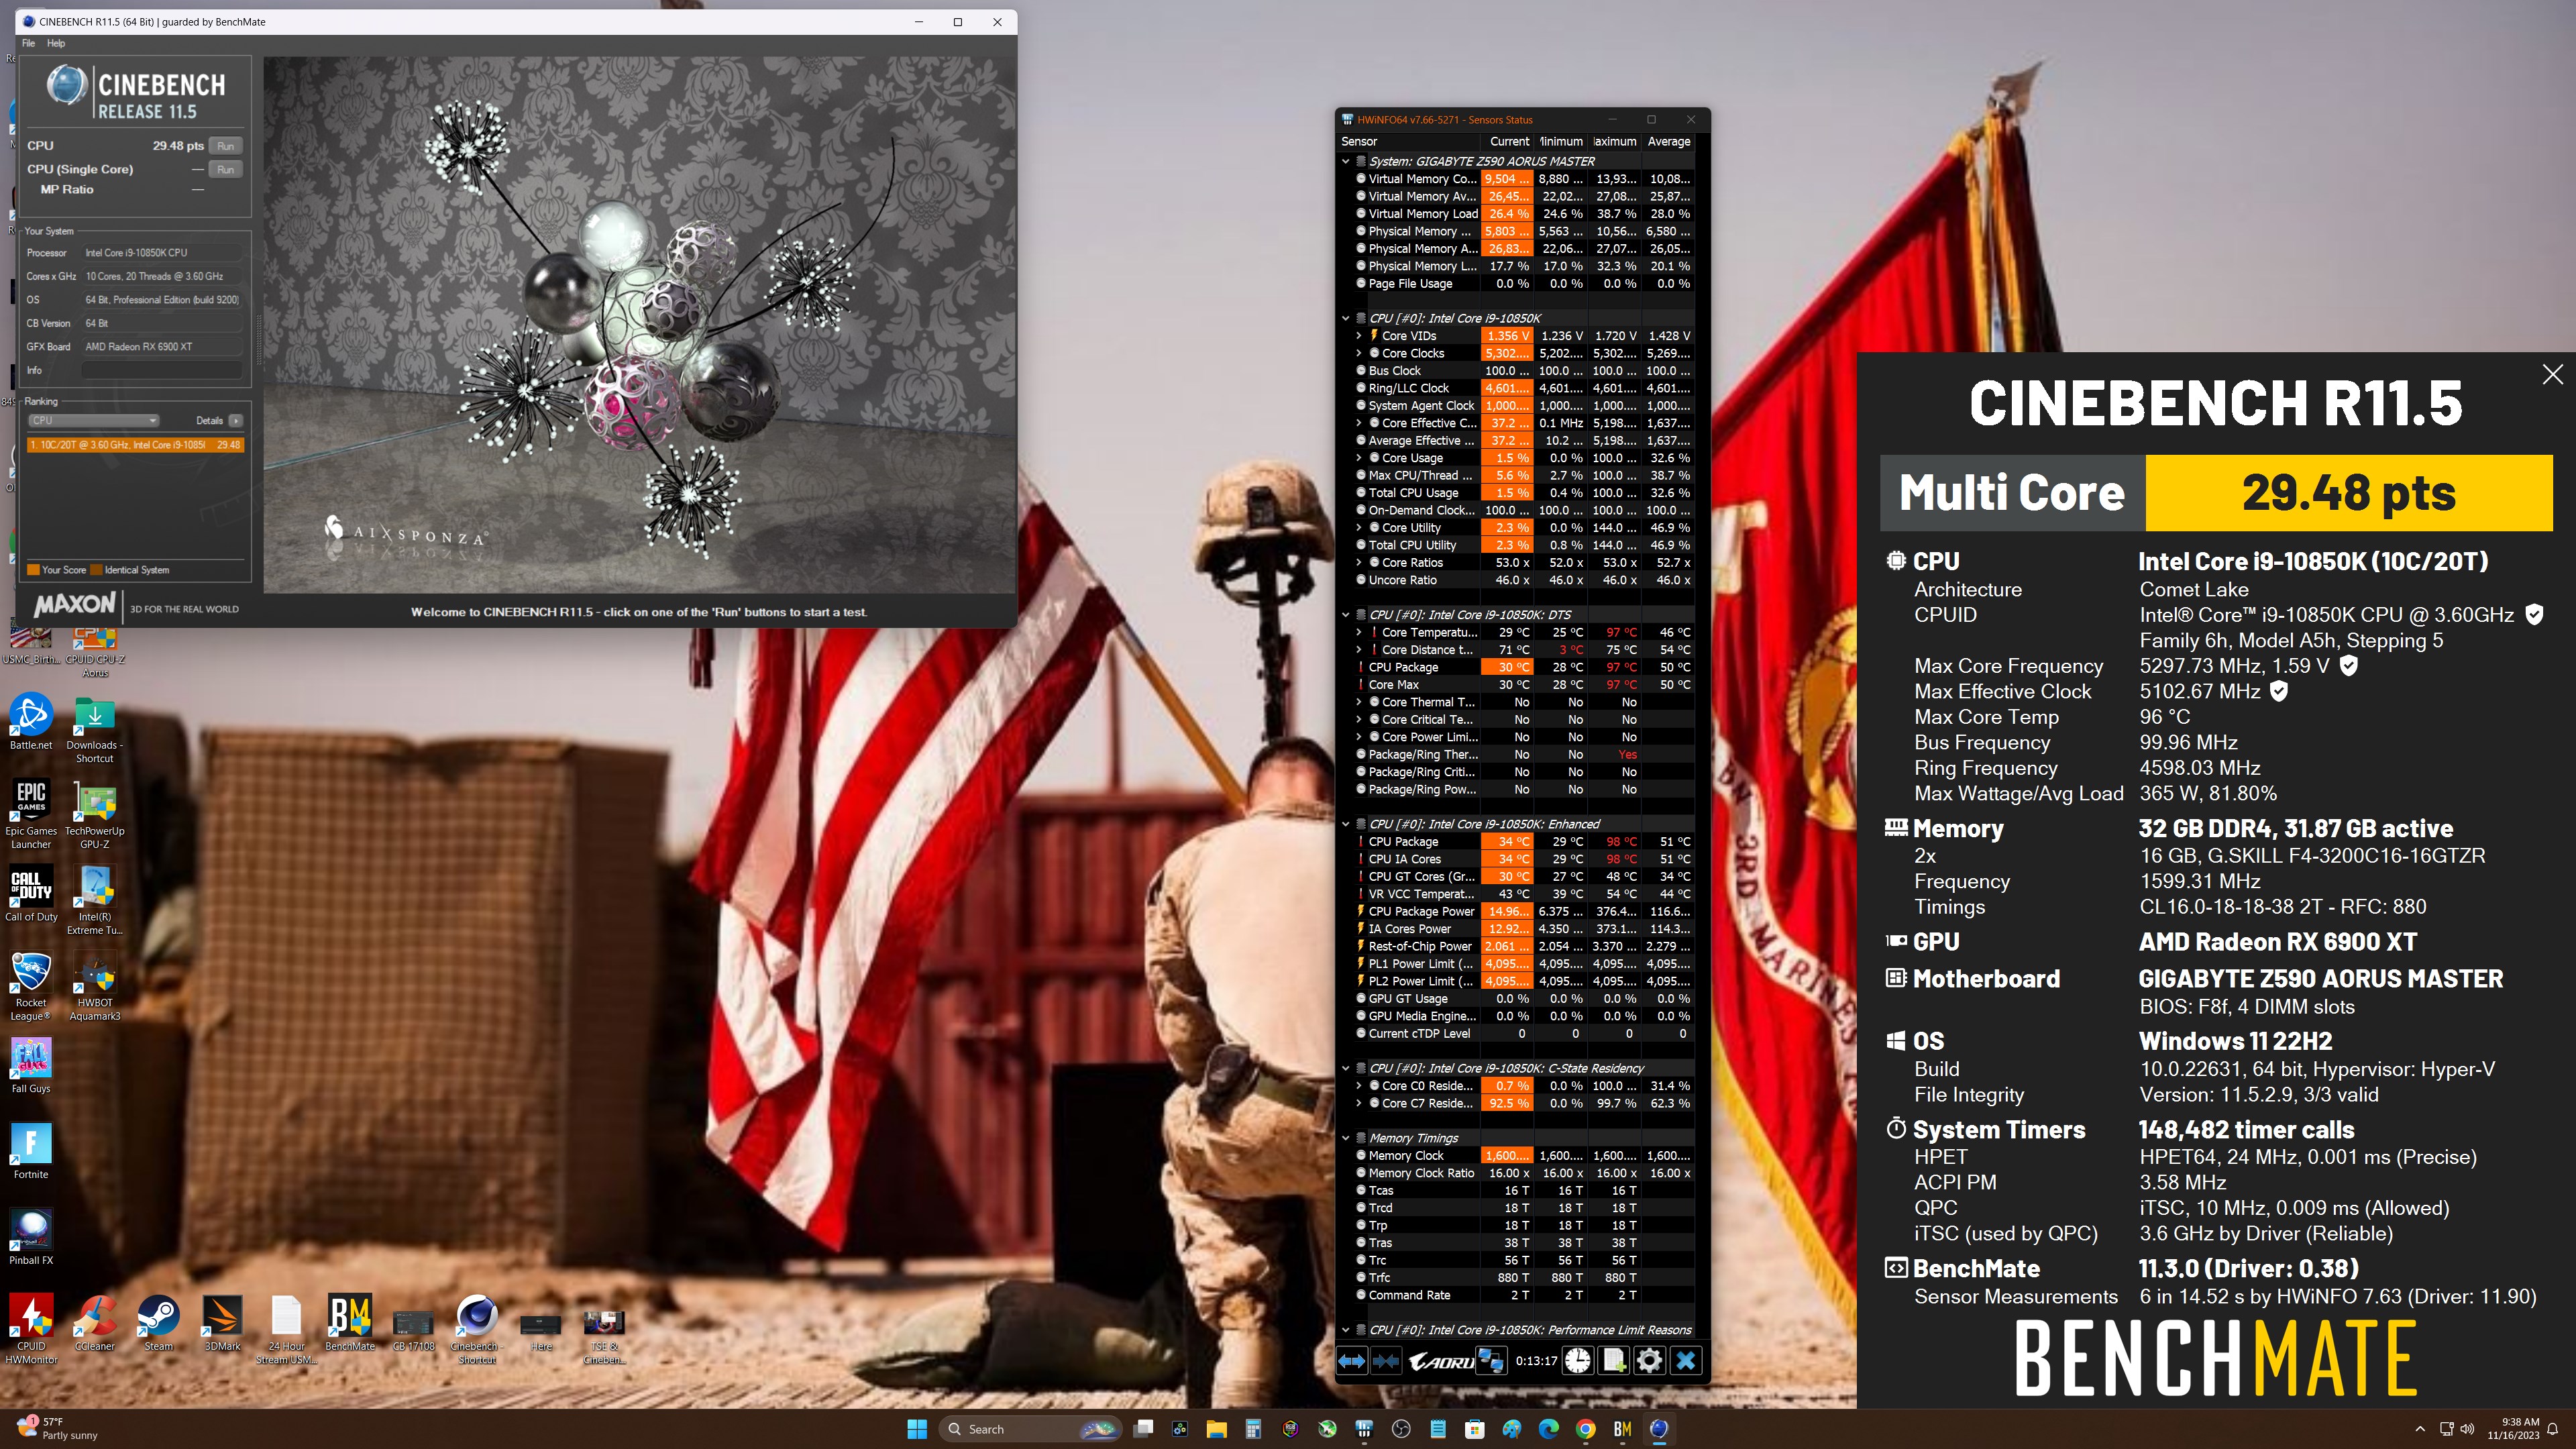The image size is (2576, 1449).
Task: Show hidden system tray icons chevron
Action: point(2420,1429)
